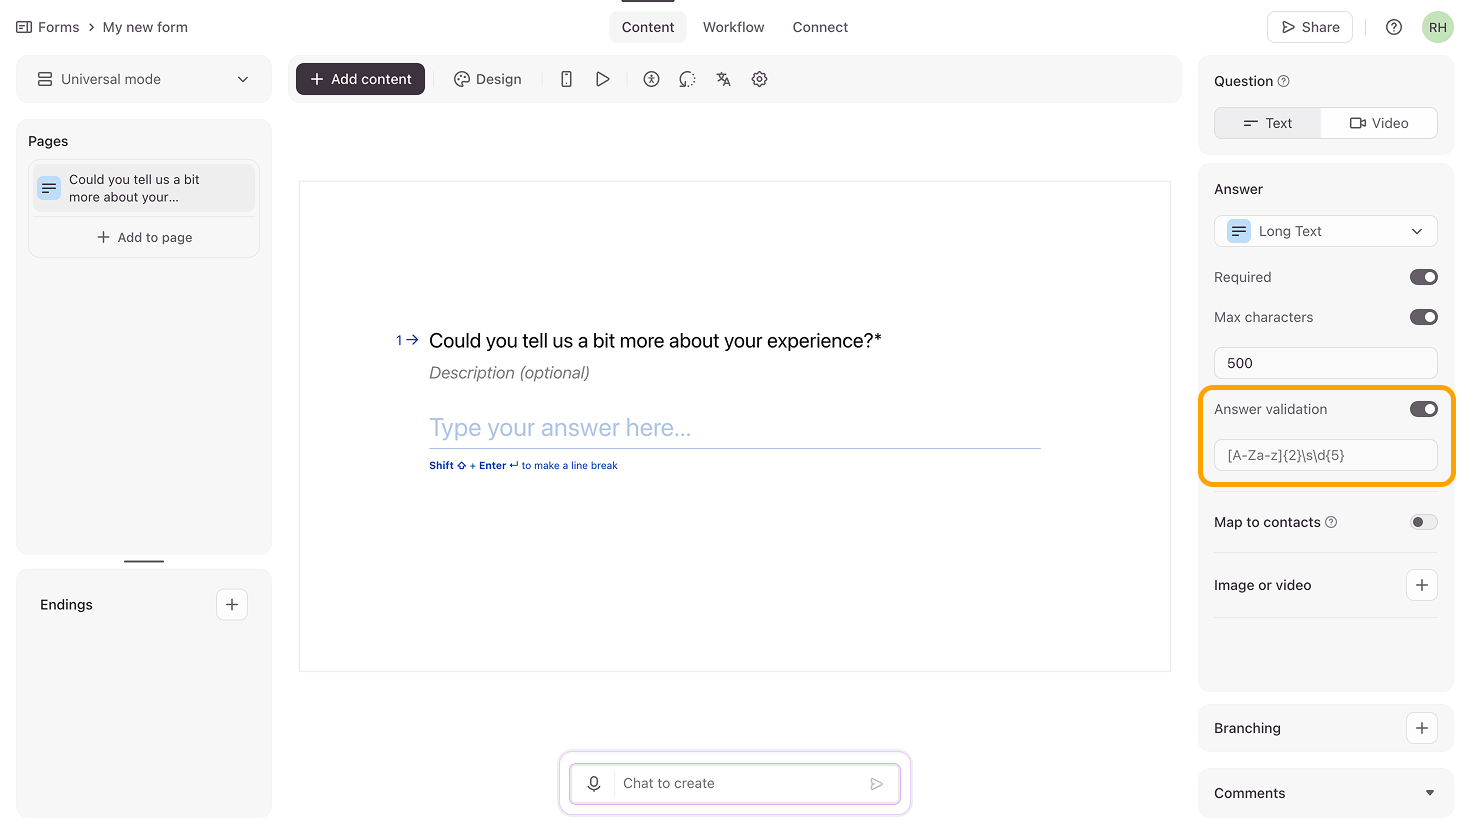1470x834 pixels.
Task: Enable the Map to contacts toggle
Action: [x=1423, y=522]
